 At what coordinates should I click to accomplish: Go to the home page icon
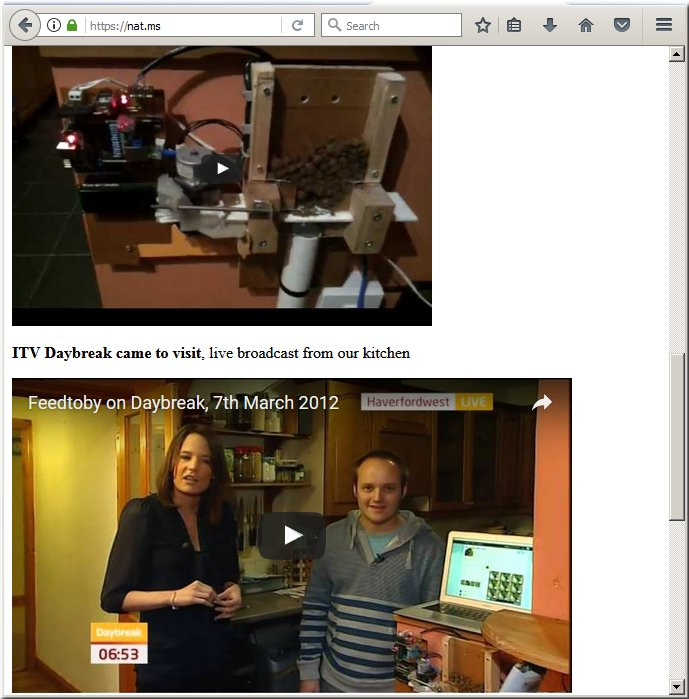coord(586,25)
